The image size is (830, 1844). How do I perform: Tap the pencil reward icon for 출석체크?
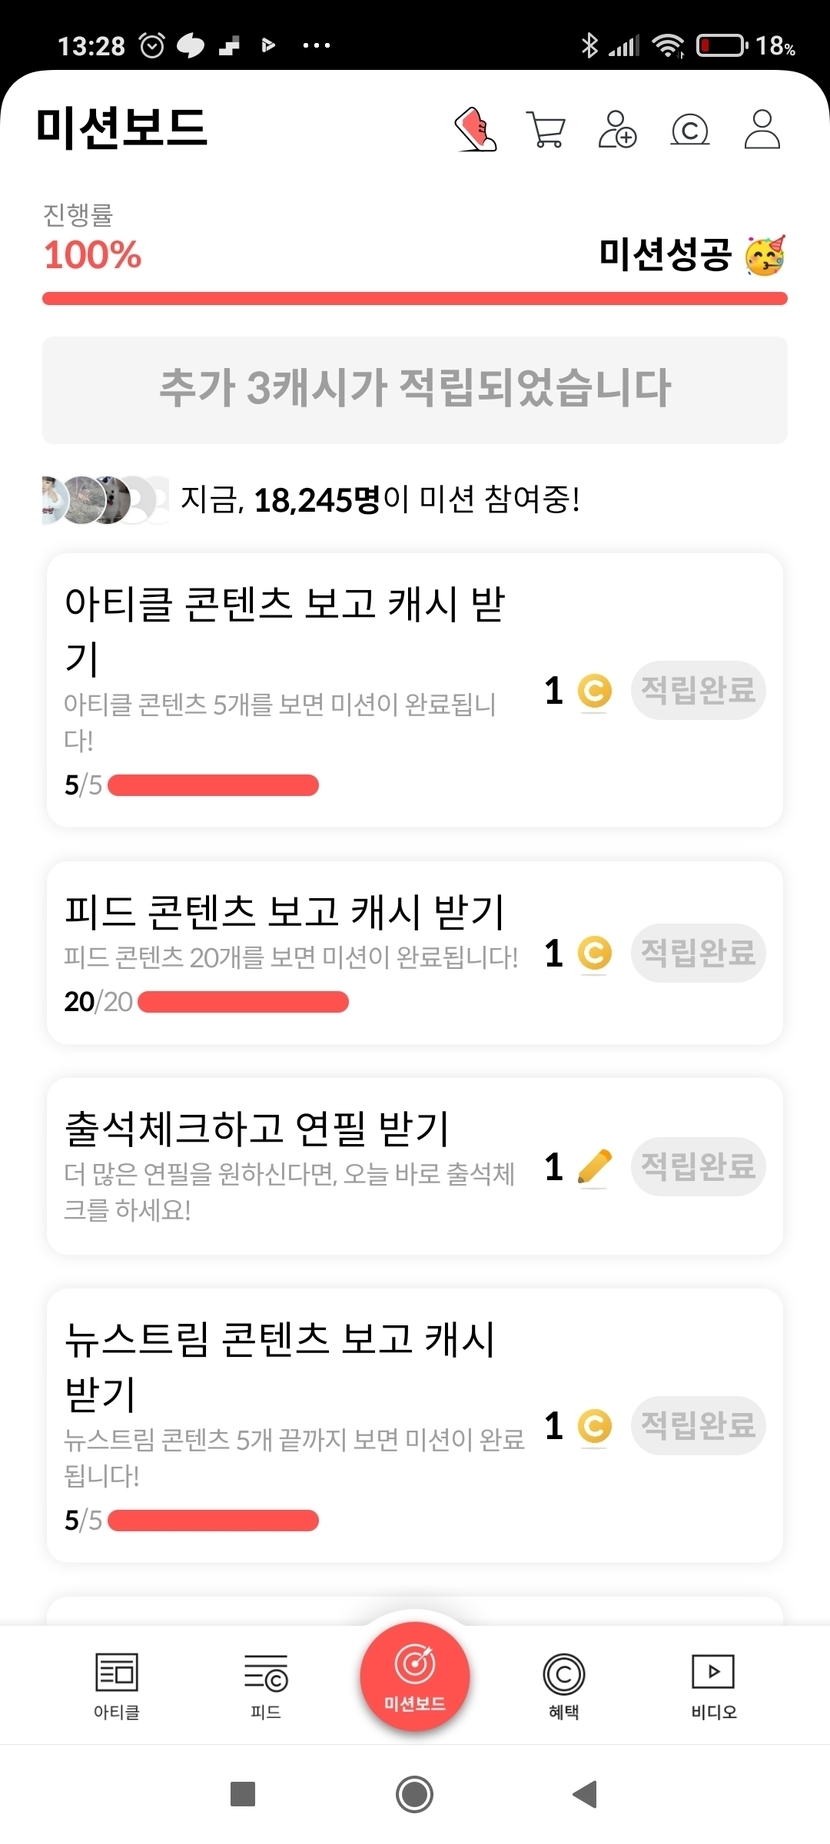pos(594,1167)
